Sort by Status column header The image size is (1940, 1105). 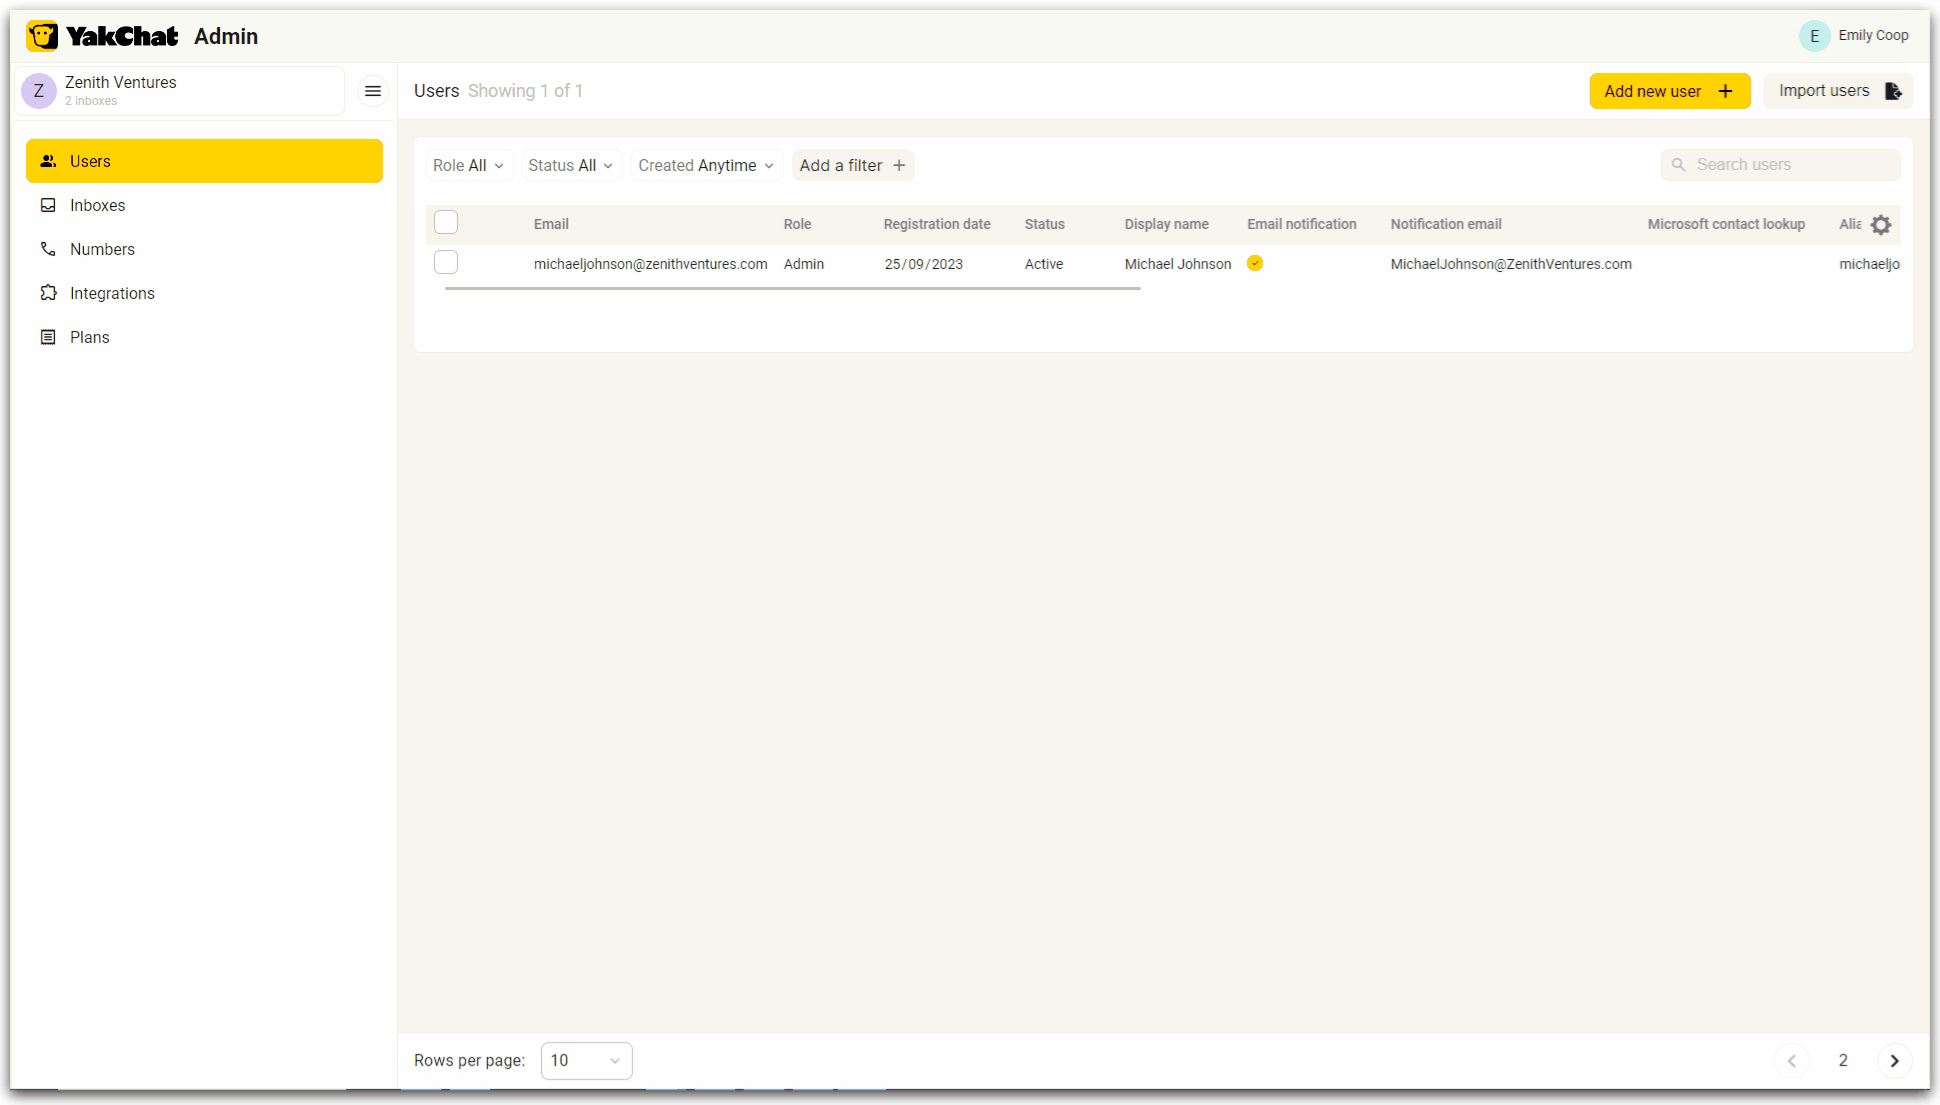coord(1044,224)
